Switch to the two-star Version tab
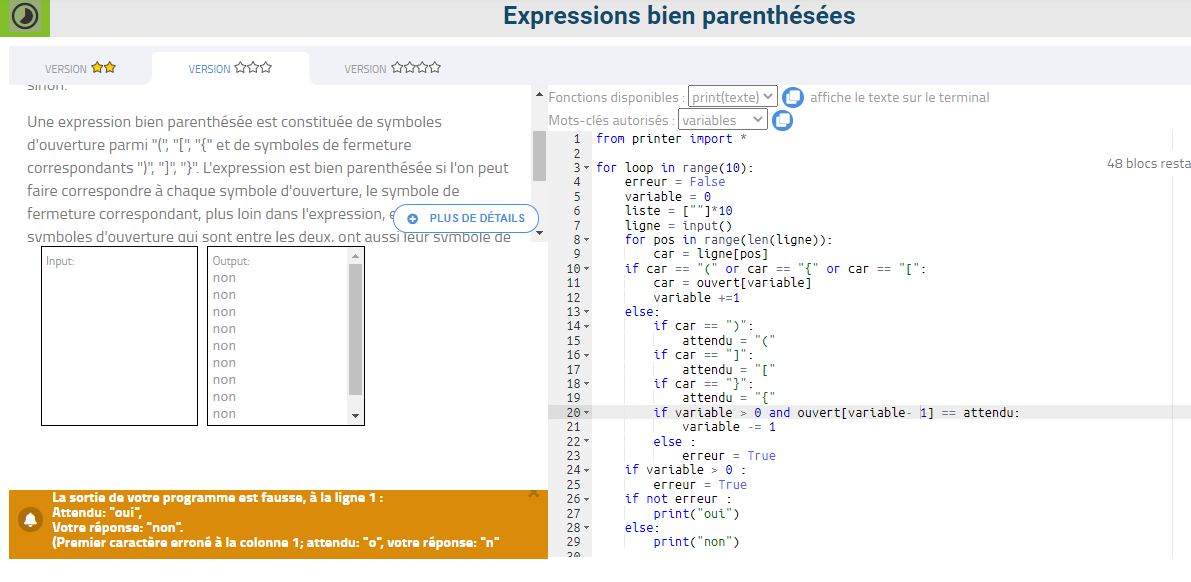1191x582 pixels. [80, 68]
